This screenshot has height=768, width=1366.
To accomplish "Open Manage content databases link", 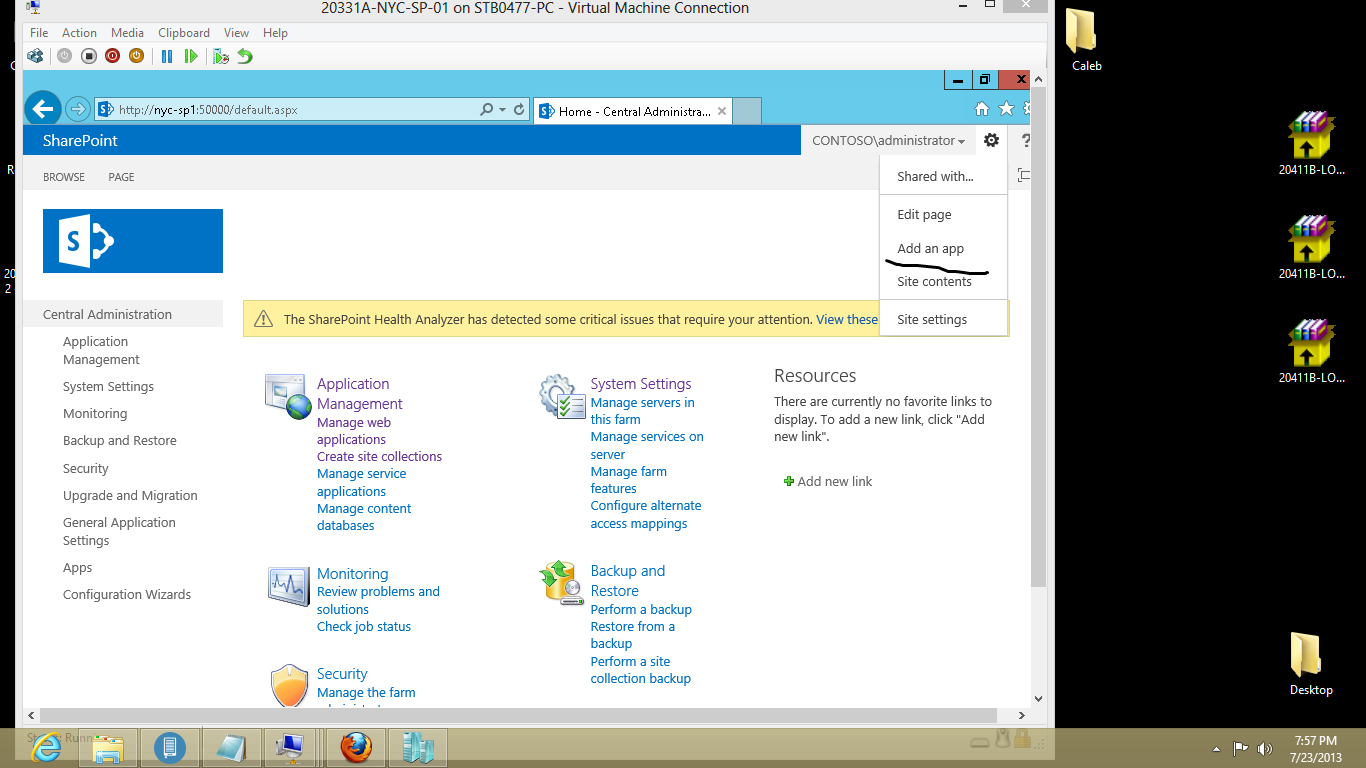I will point(364,517).
